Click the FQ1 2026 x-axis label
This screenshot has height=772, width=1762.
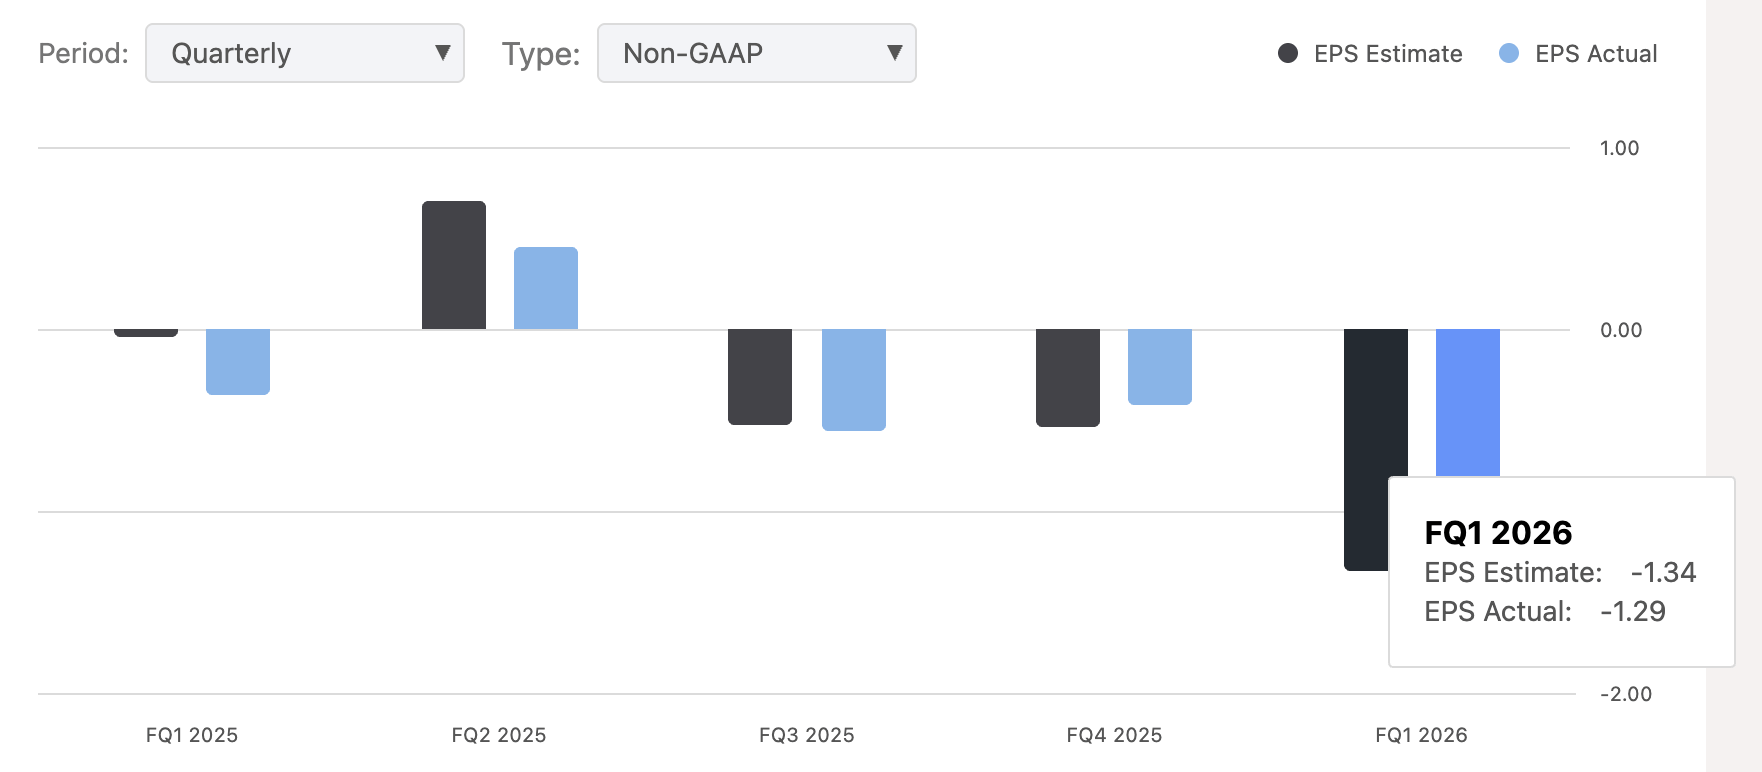pyautogui.click(x=1421, y=735)
